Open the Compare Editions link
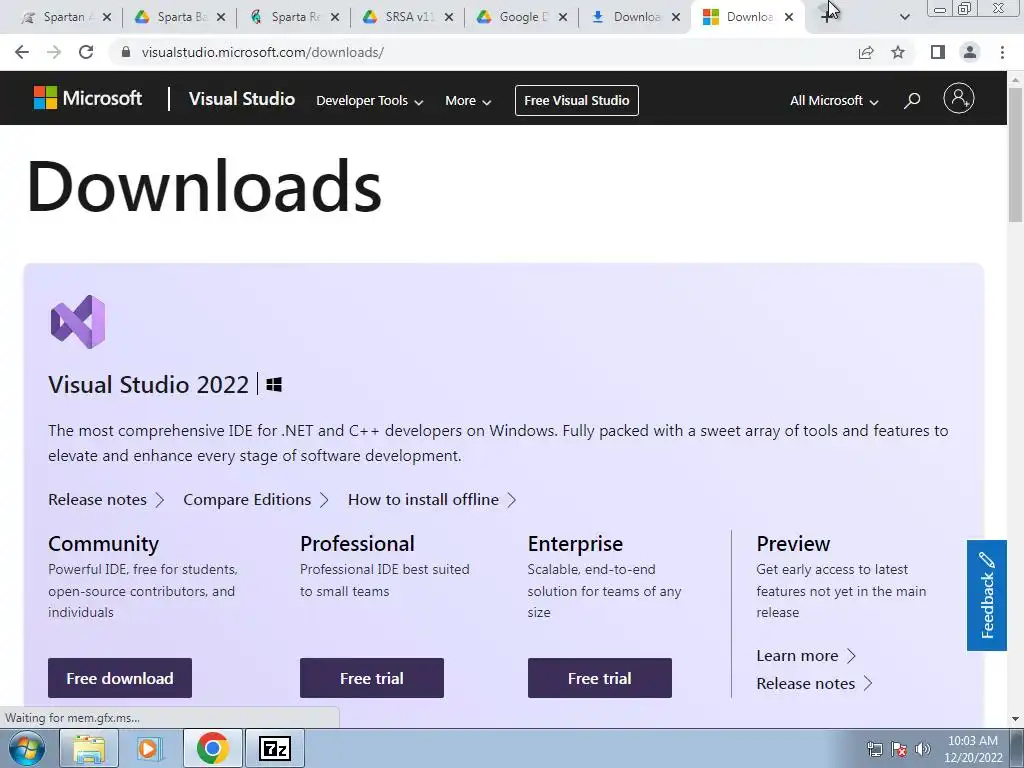The image size is (1024, 768). click(256, 500)
